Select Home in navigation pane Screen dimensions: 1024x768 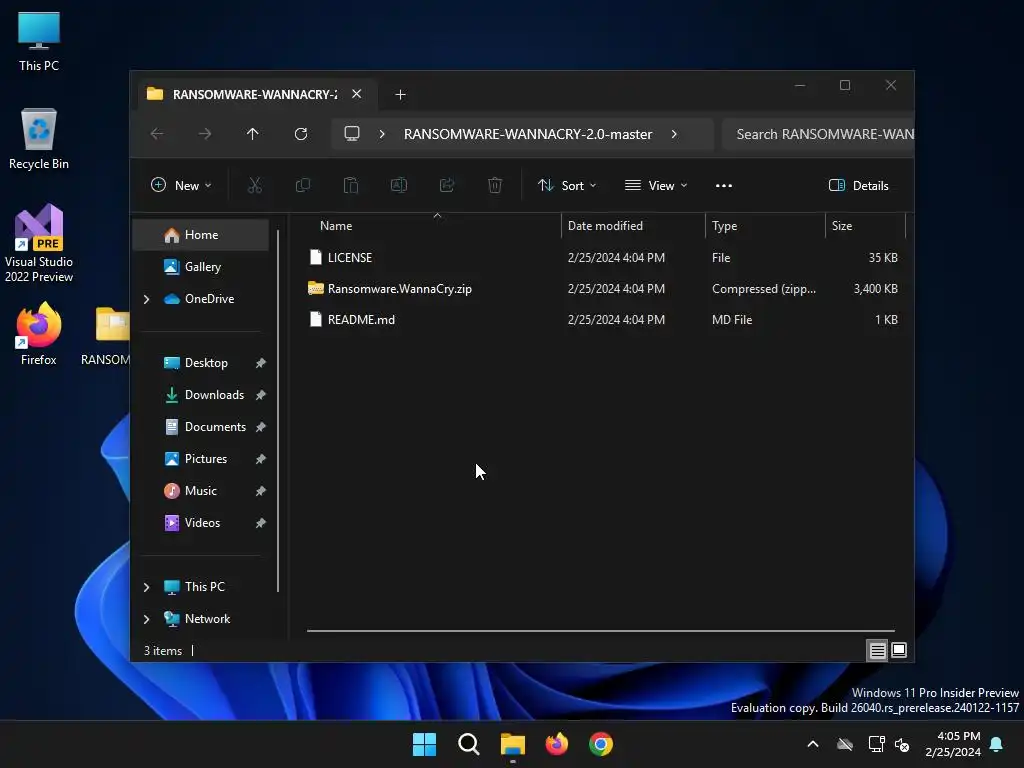(x=200, y=235)
